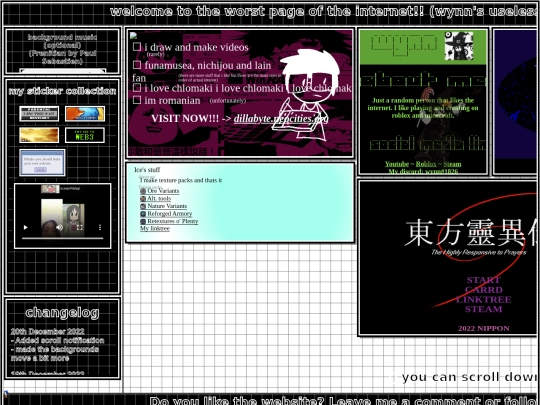The image size is (540, 405).
Task: Open the Nature Variants link
Action: coord(167,206)
